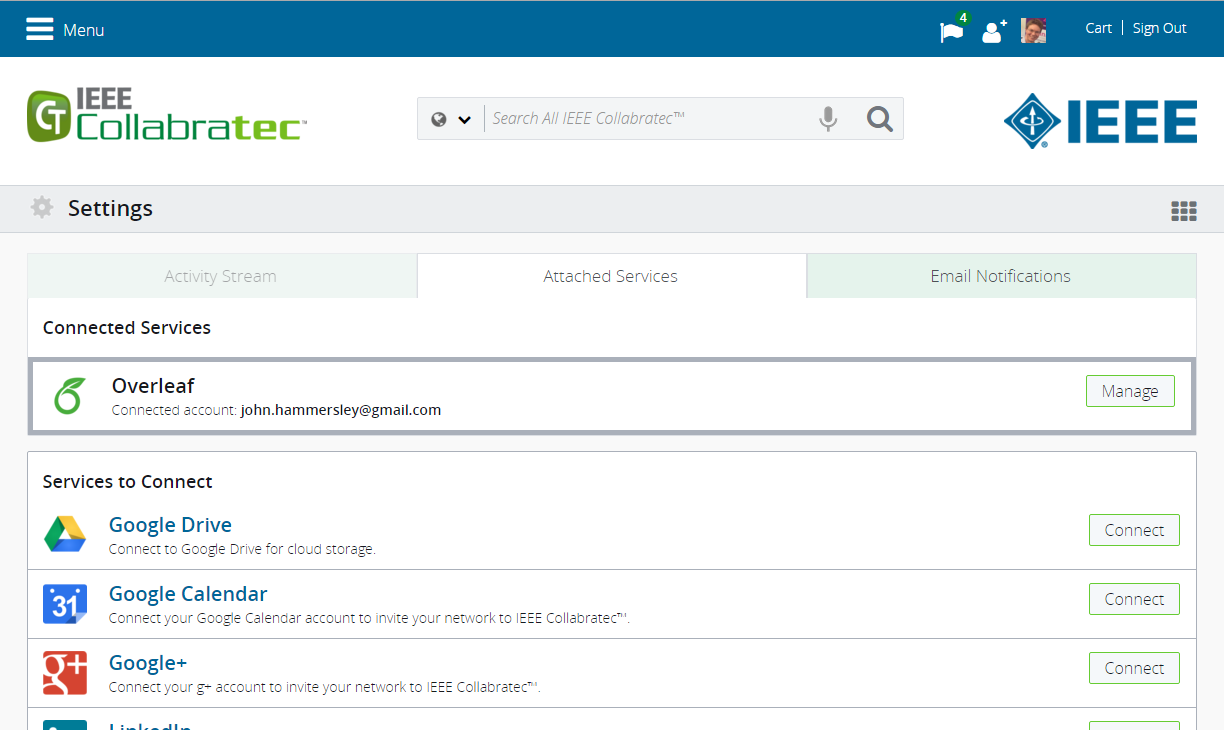Click the Settings page title

click(x=110, y=208)
